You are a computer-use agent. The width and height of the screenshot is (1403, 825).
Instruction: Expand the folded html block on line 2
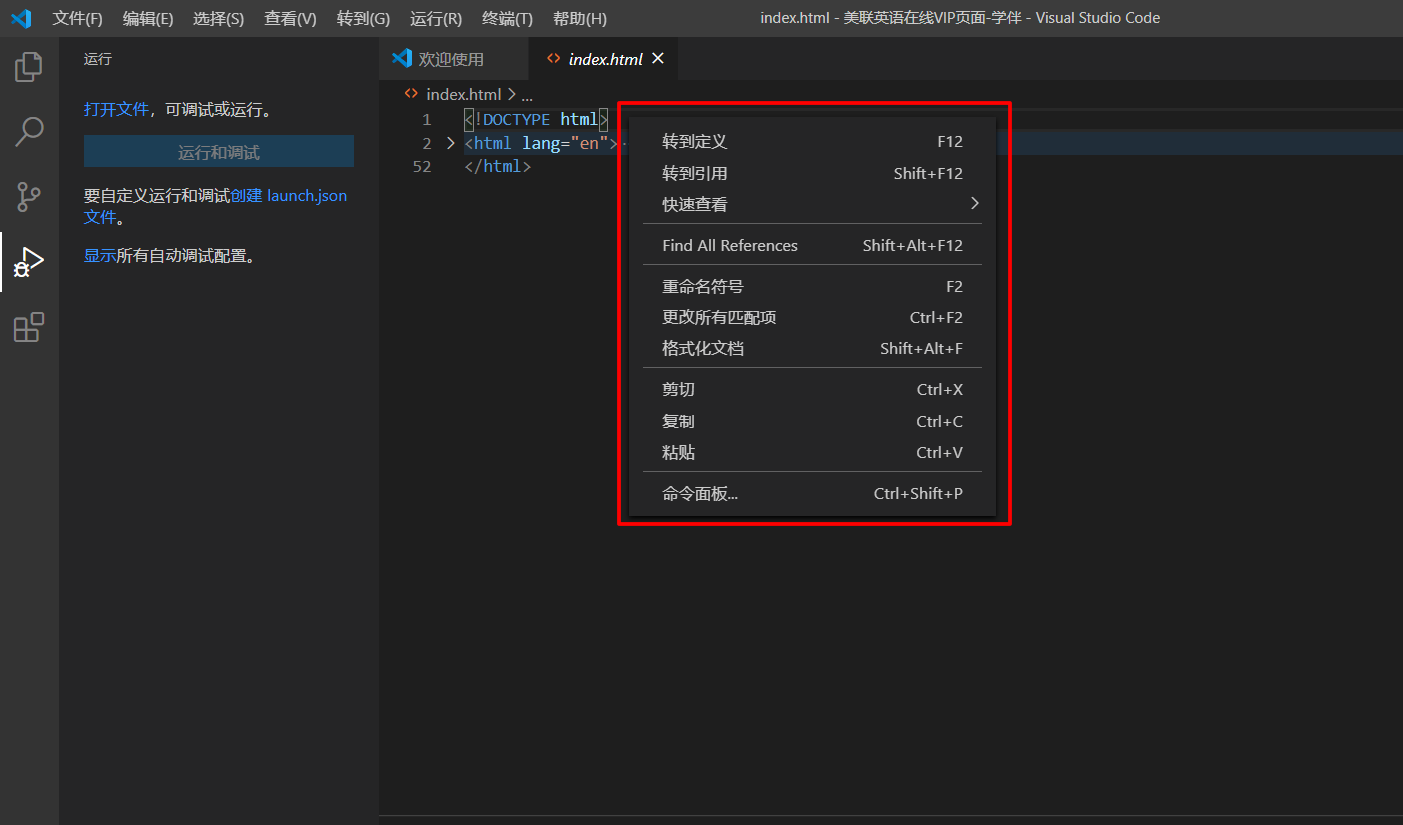tap(451, 143)
